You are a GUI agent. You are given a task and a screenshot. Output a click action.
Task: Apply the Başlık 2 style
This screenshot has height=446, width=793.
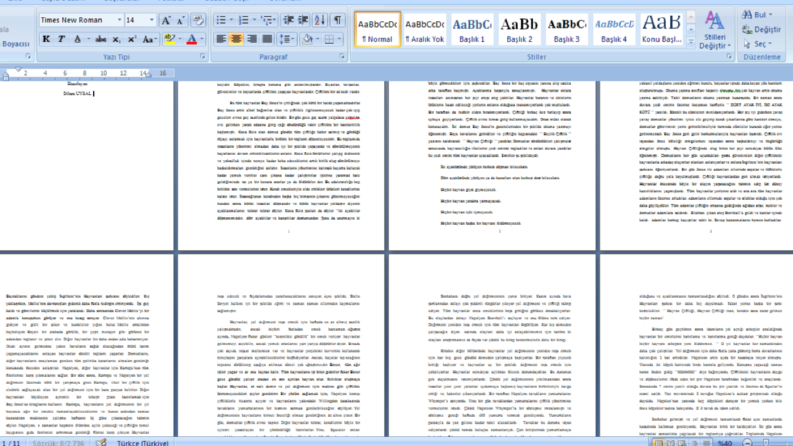(519, 30)
